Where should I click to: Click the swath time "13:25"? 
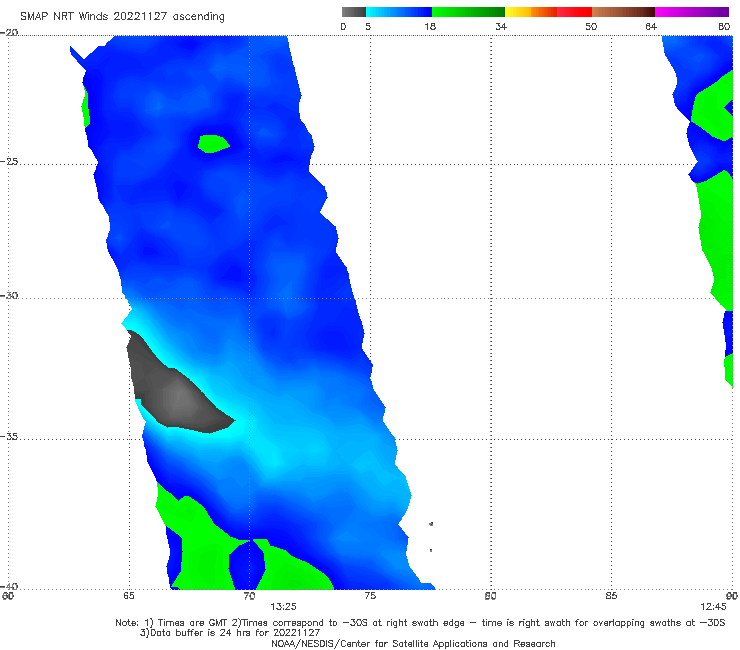(x=283, y=607)
